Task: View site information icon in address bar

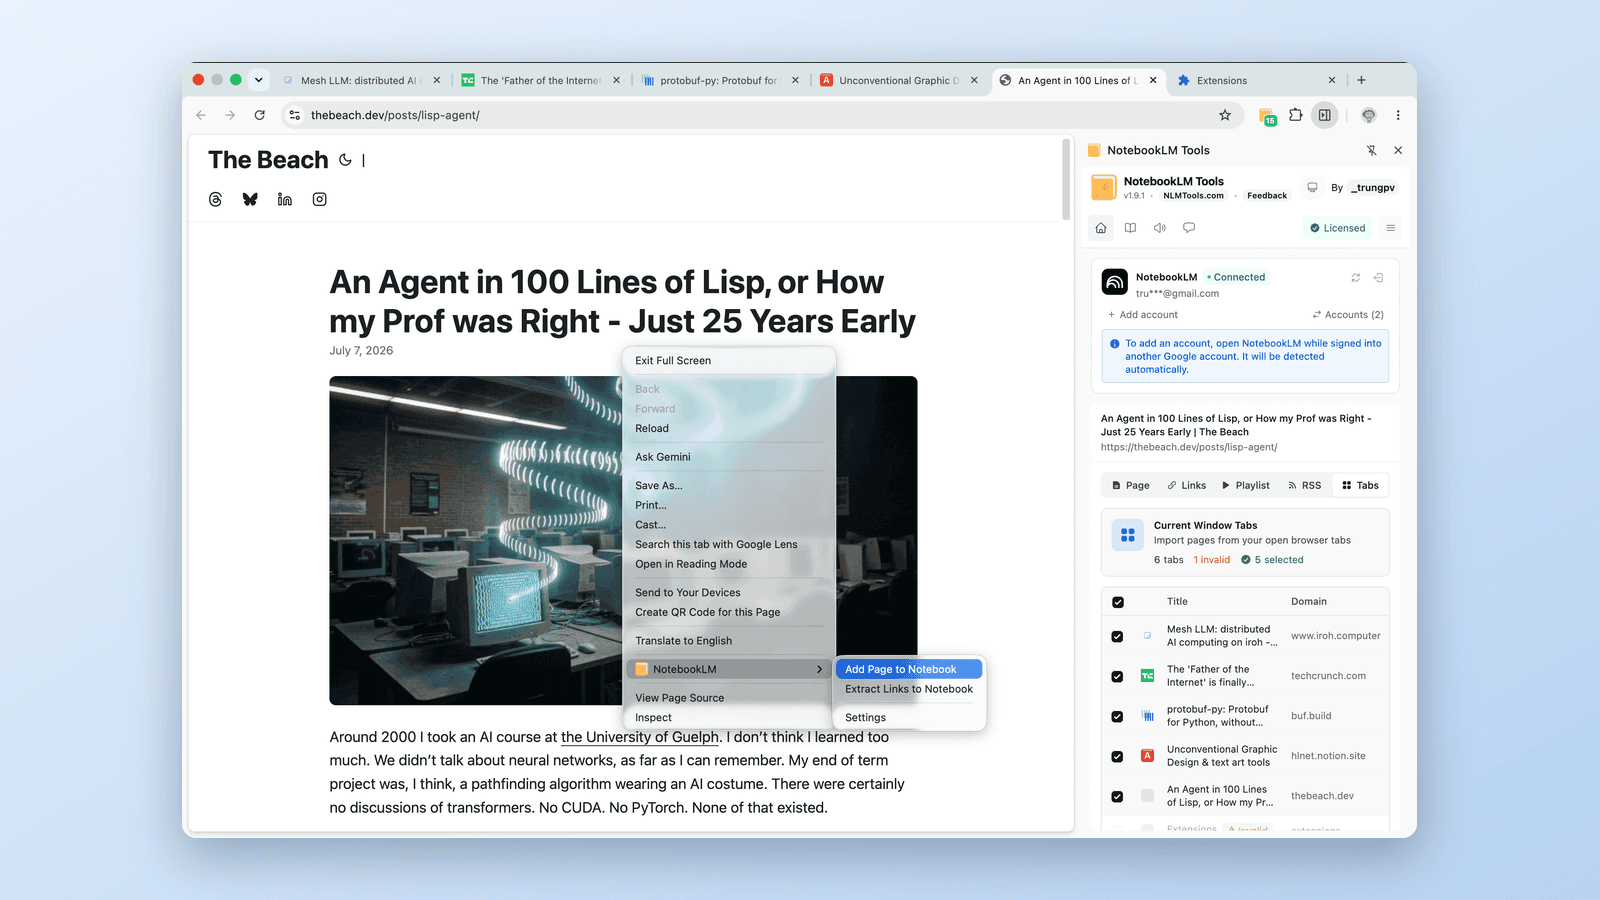Action: pyautogui.click(x=295, y=115)
